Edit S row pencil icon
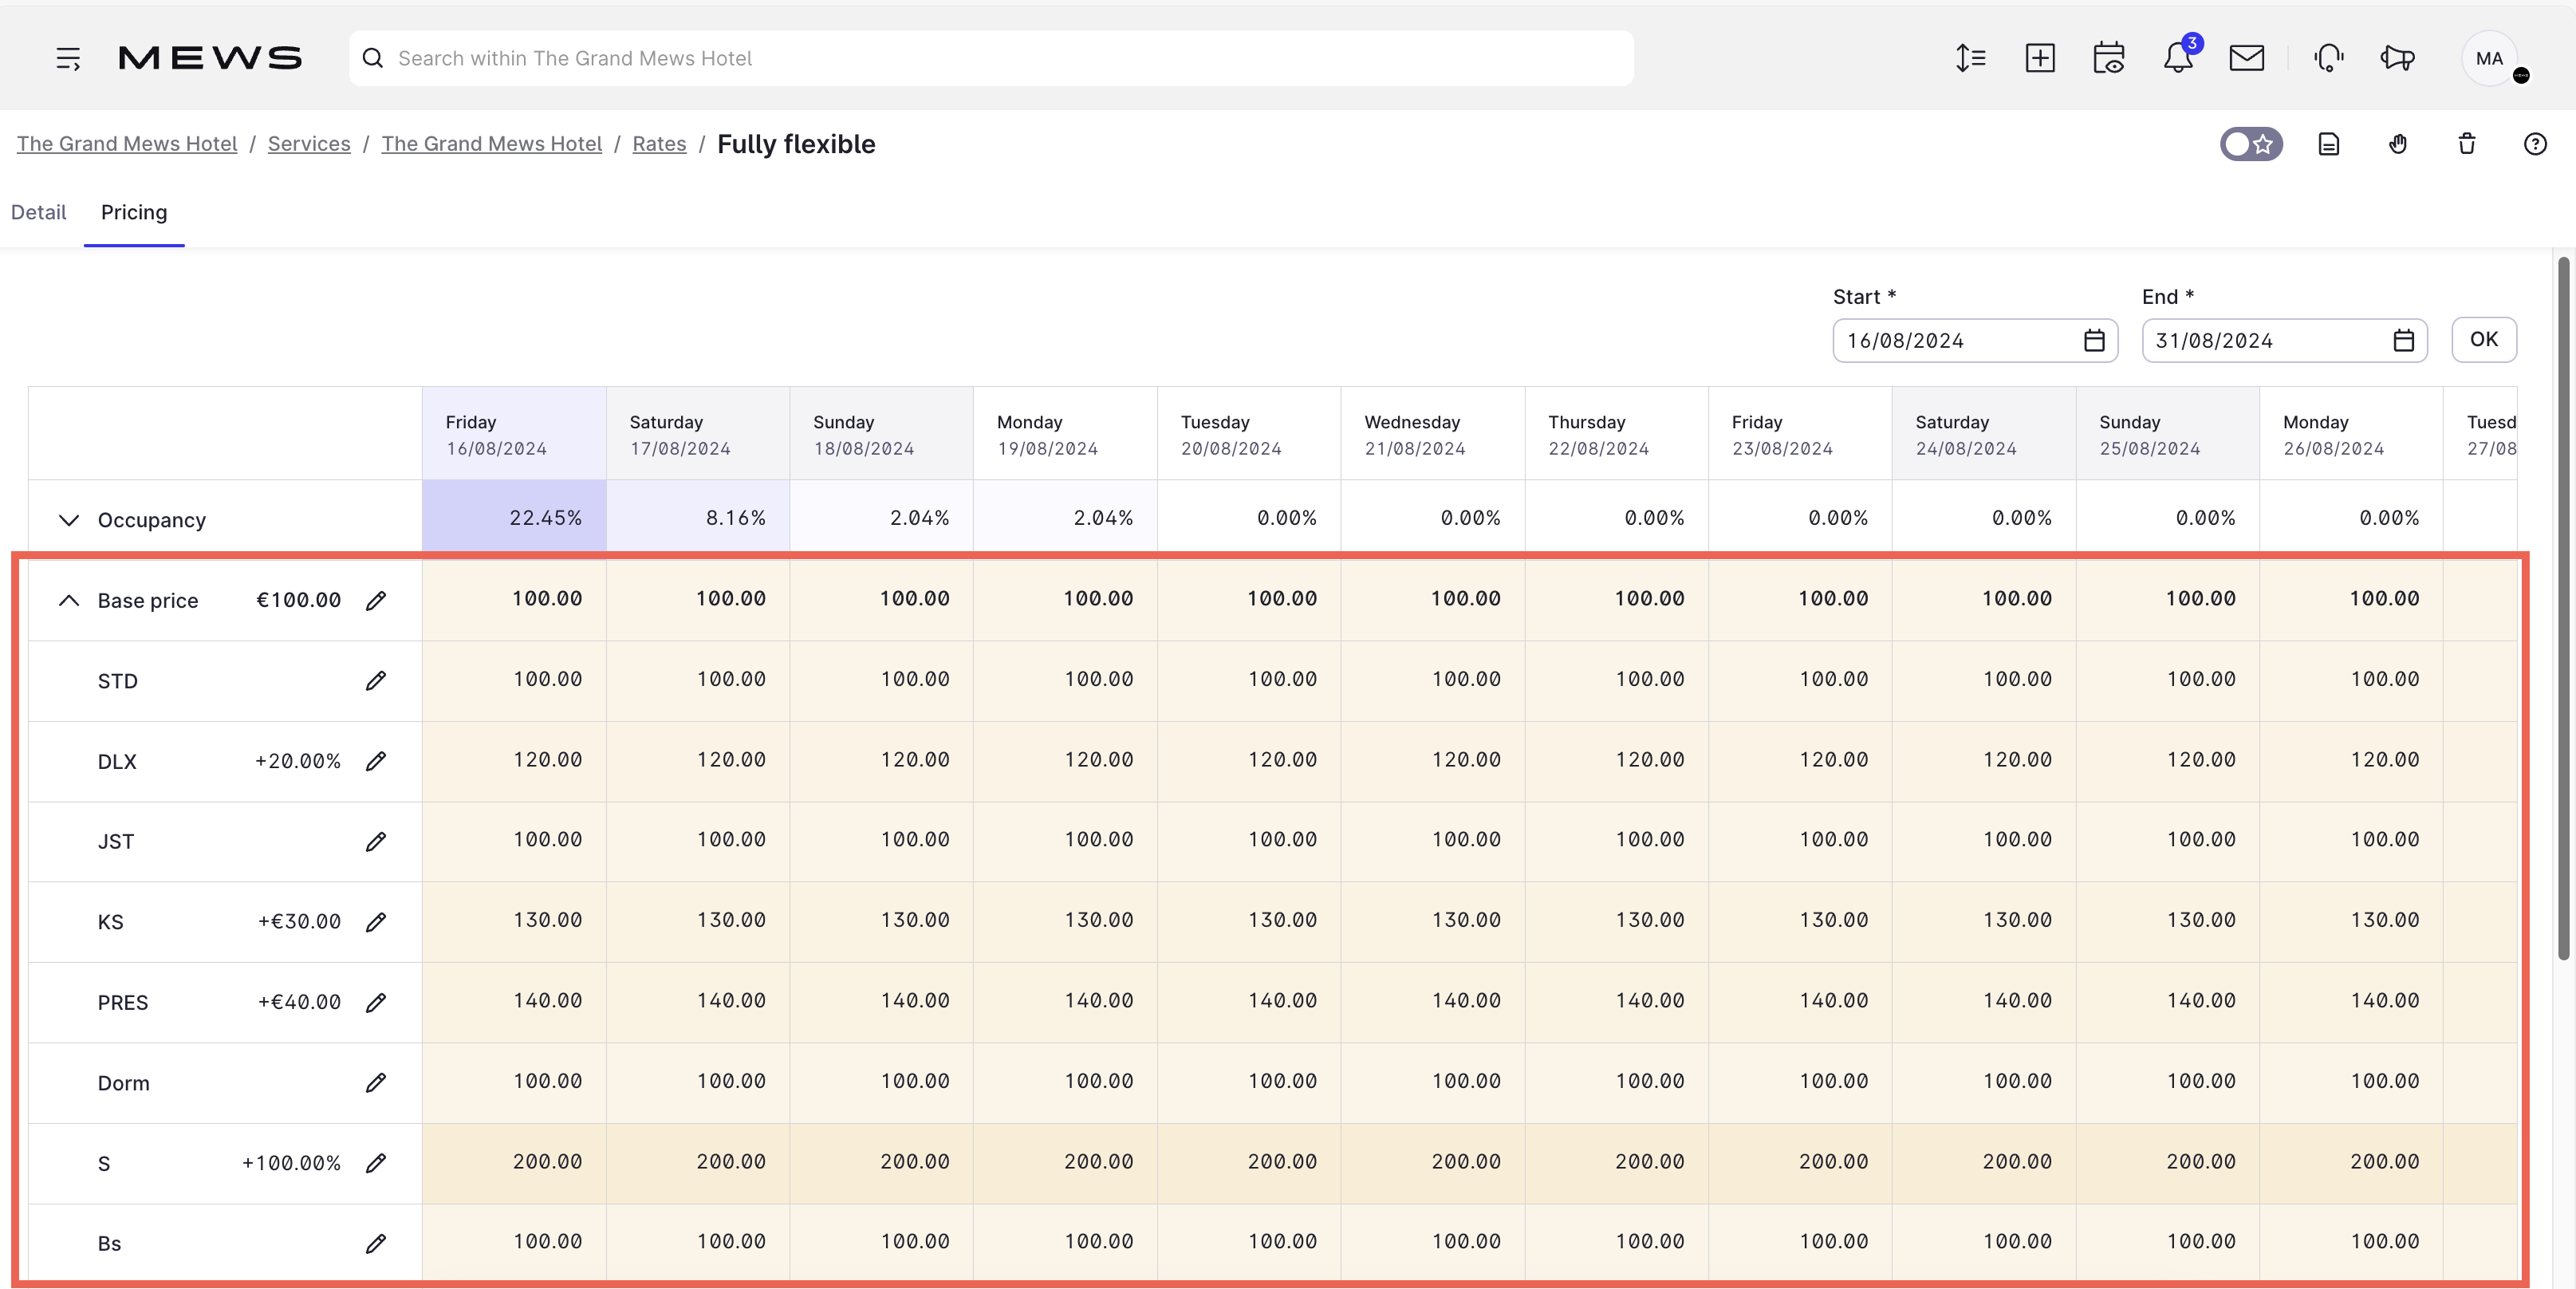The width and height of the screenshot is (2576, 1289). coord(376,1163)
